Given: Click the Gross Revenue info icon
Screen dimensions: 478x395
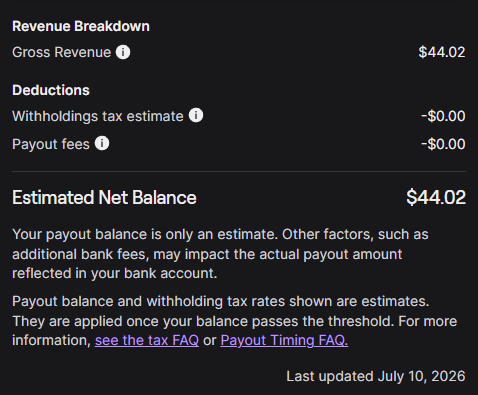Looking at the screenshot, I should 123,52.
